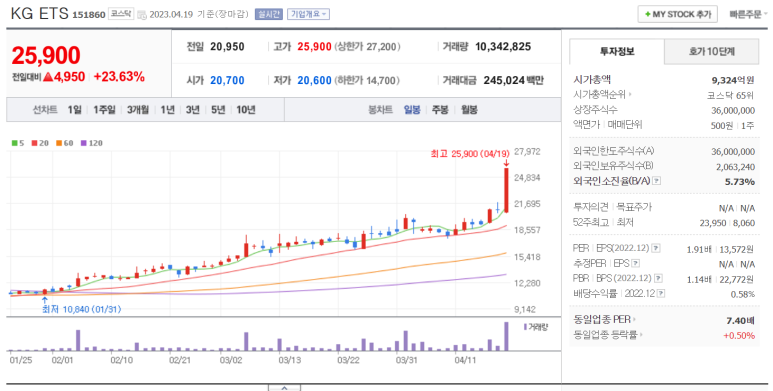Viewport: 773px width, 391px height.
Task: Select the 3년 chart period
Action: coord(193,109)
